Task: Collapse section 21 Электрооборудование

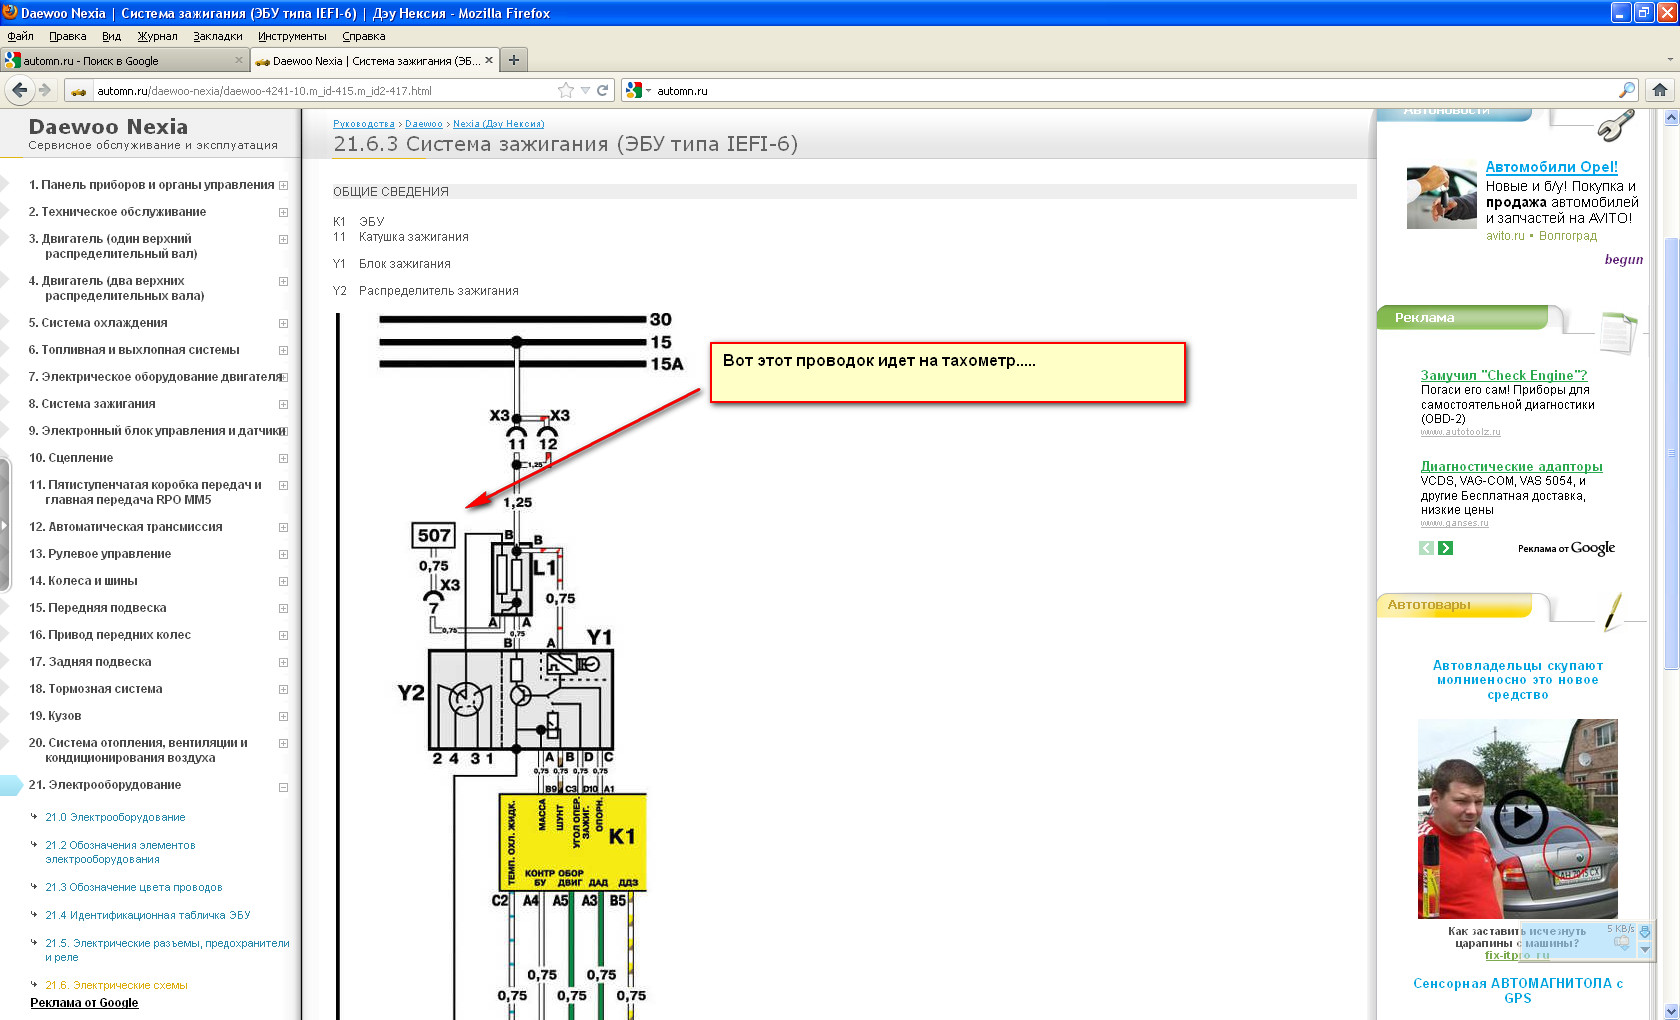Action: (x=283, y=787)
